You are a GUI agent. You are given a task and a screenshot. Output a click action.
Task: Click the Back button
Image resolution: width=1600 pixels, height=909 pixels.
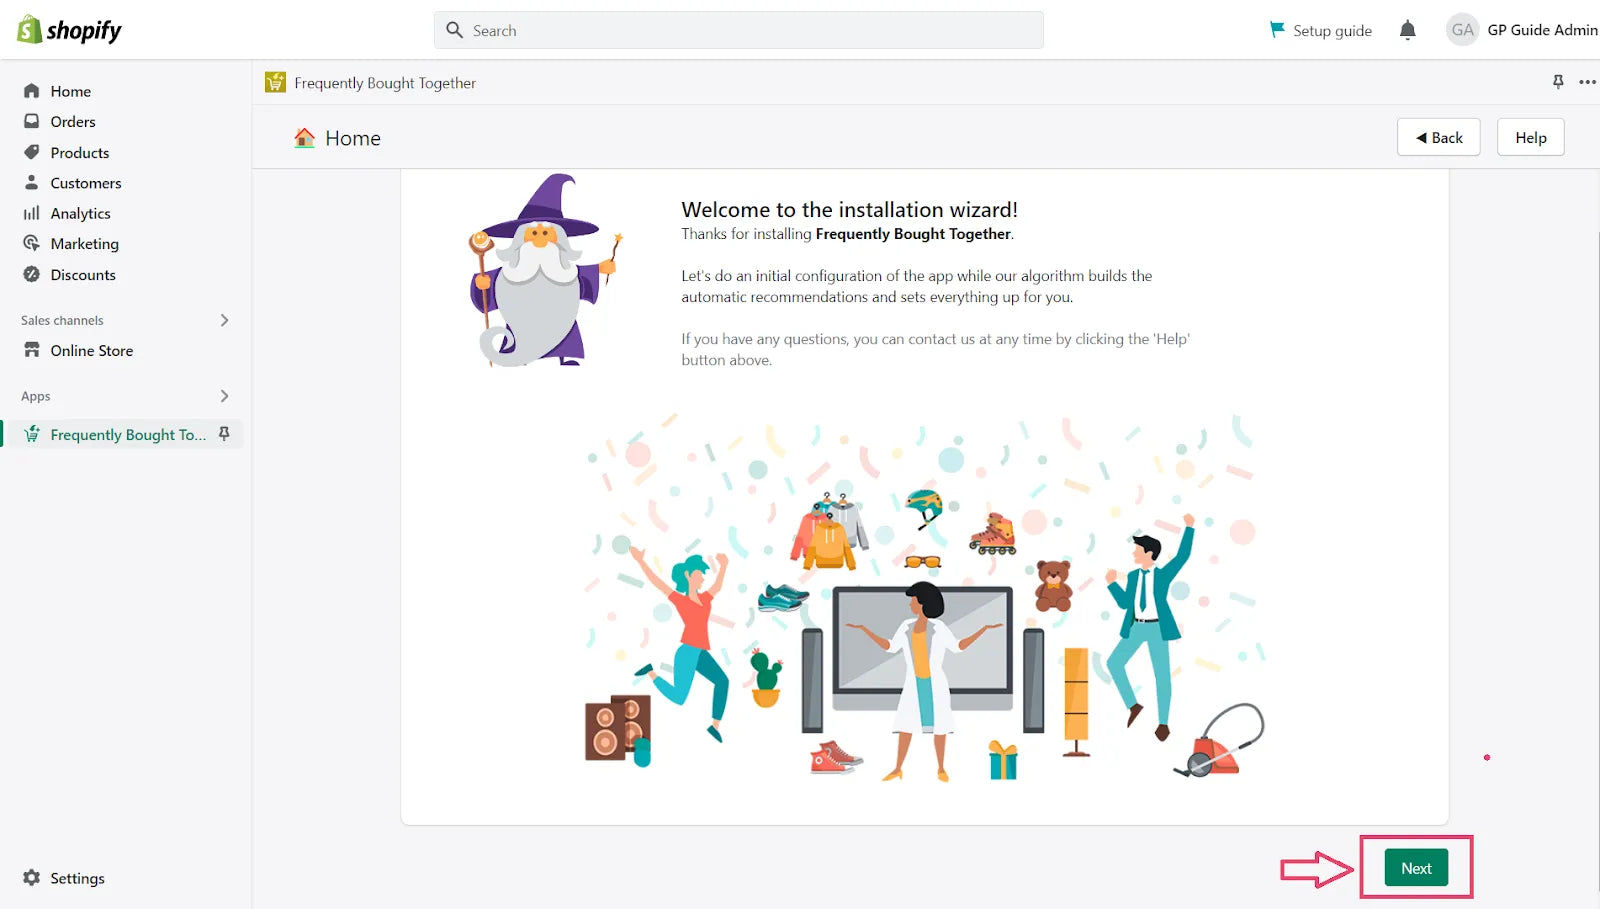pos(1439,137)
